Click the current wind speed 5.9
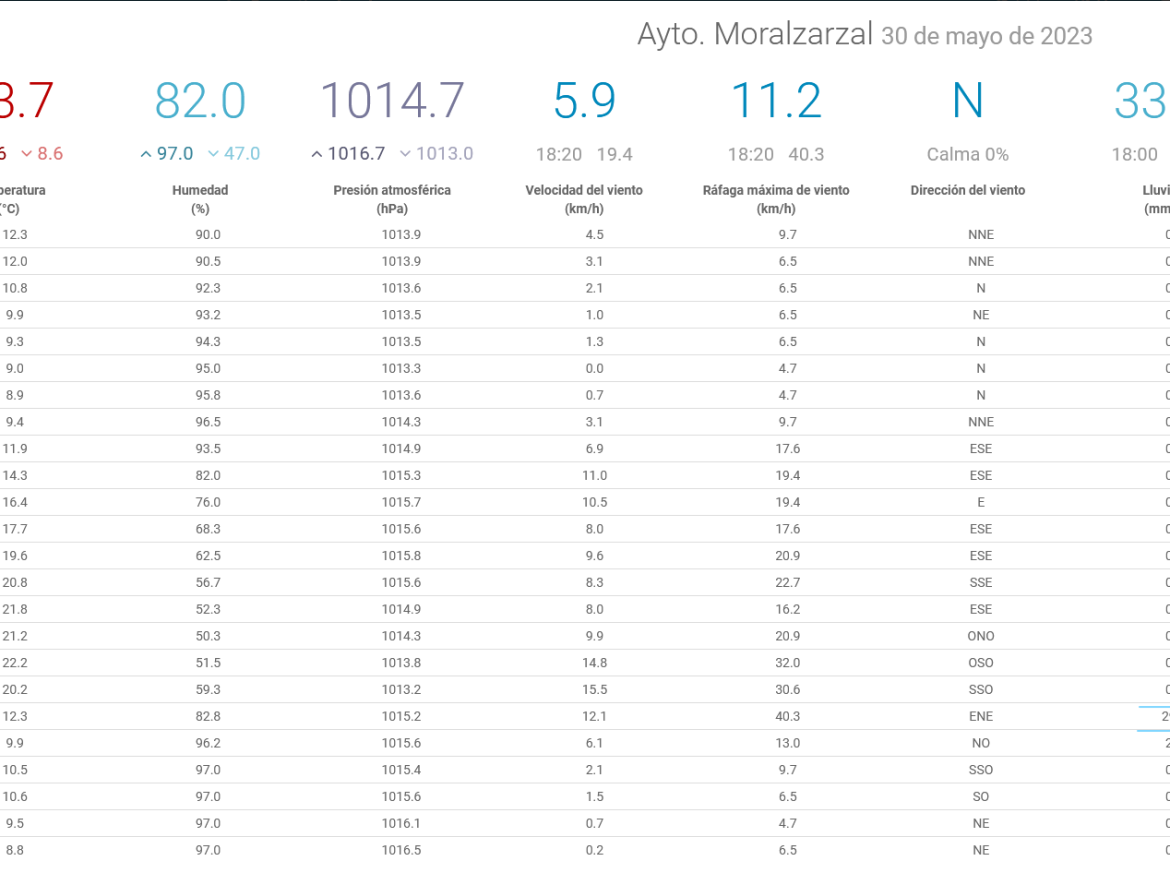 tap(584, 101)
